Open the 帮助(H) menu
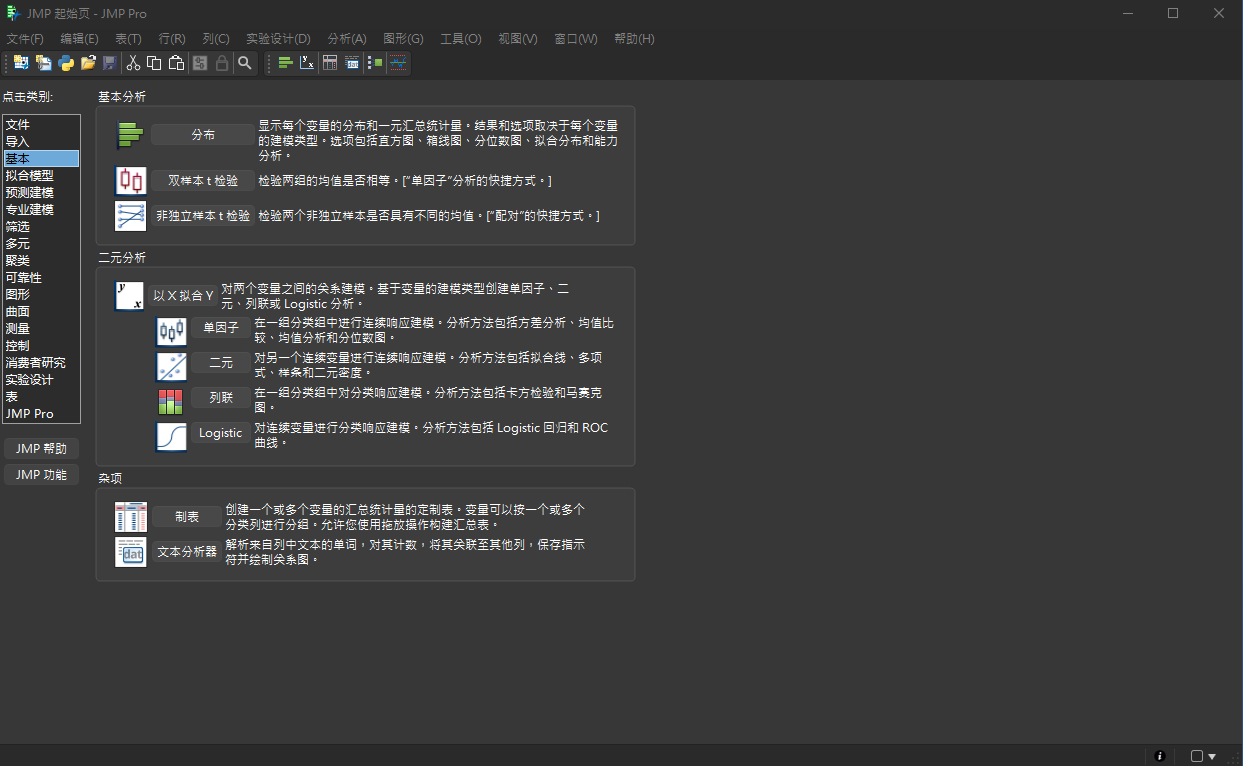This screenshot has height=766, width=1243. tap(634, 39)
